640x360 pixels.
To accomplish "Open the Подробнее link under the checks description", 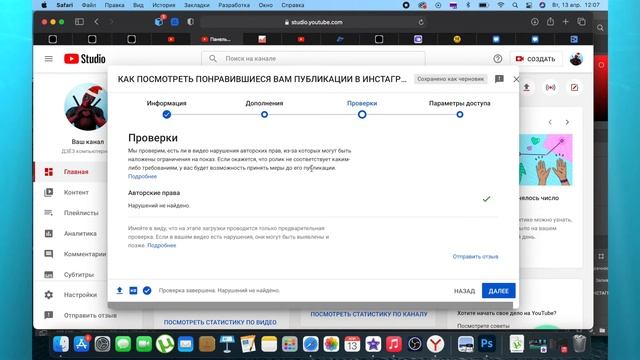I will point(142,176).
